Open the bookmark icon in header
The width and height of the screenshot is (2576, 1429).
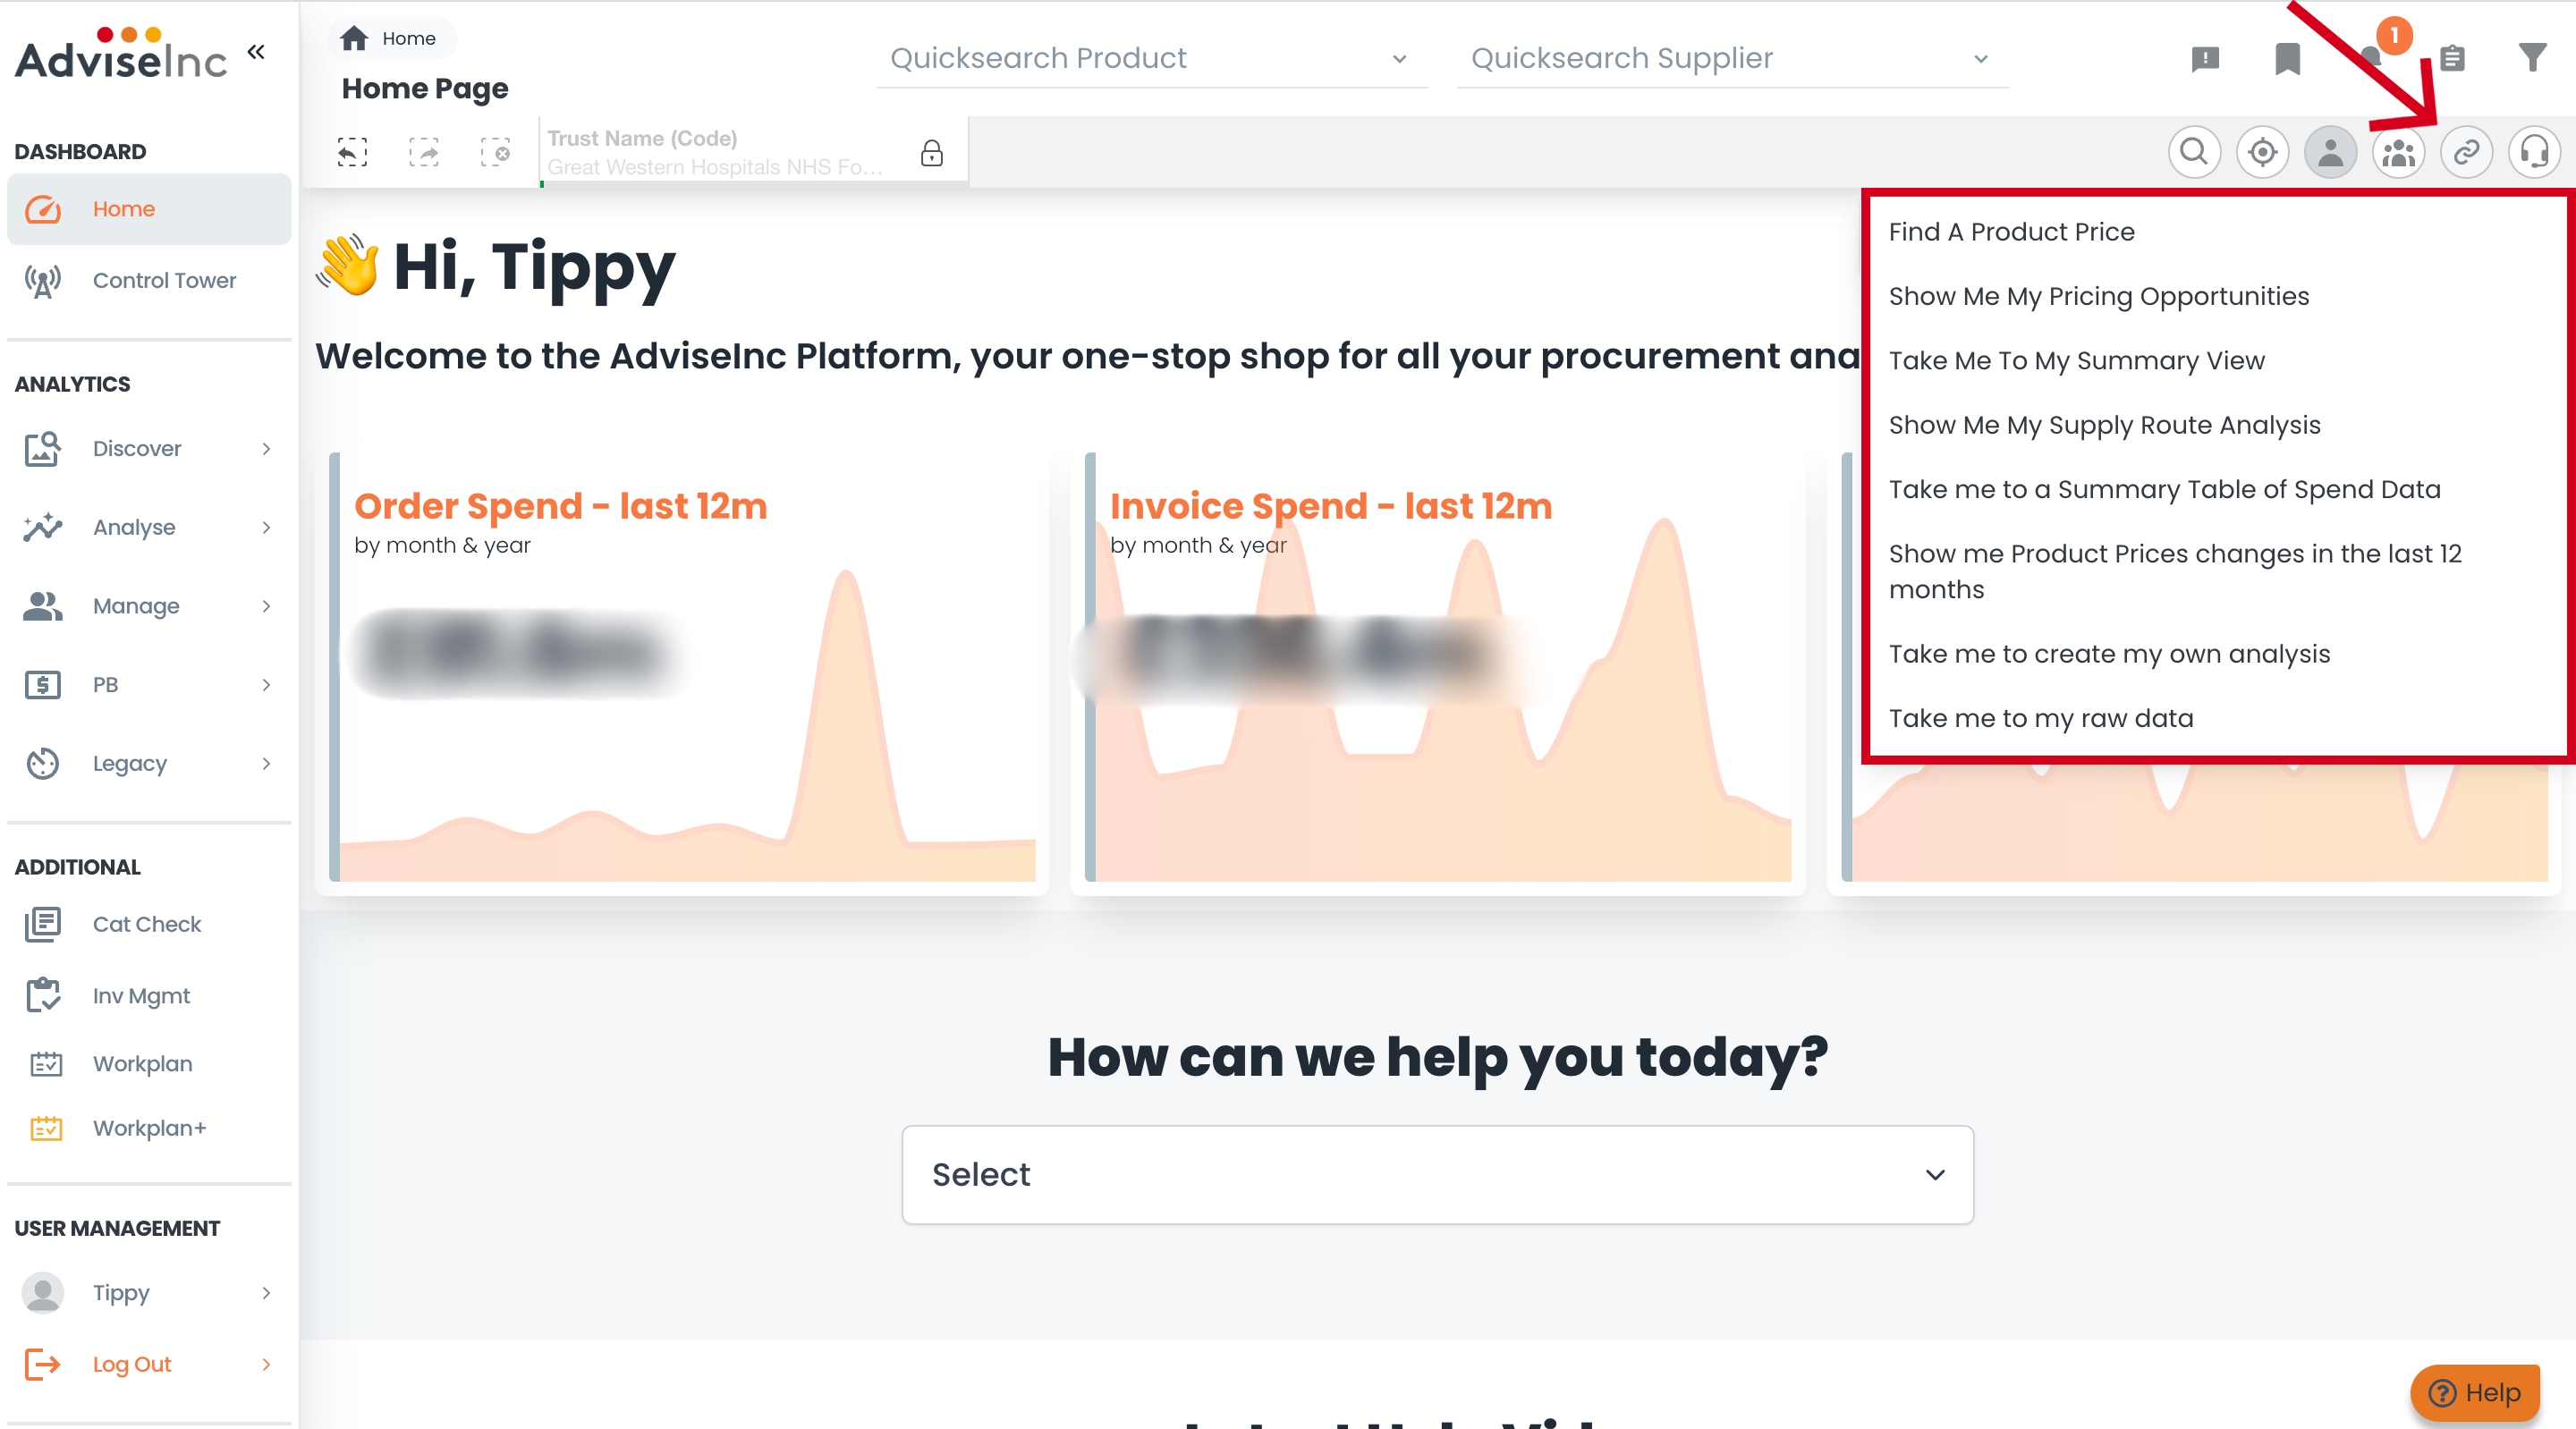pos(2287,58)
